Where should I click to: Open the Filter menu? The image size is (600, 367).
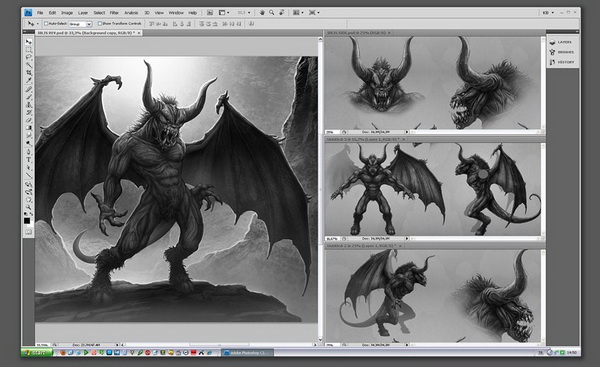114,13
